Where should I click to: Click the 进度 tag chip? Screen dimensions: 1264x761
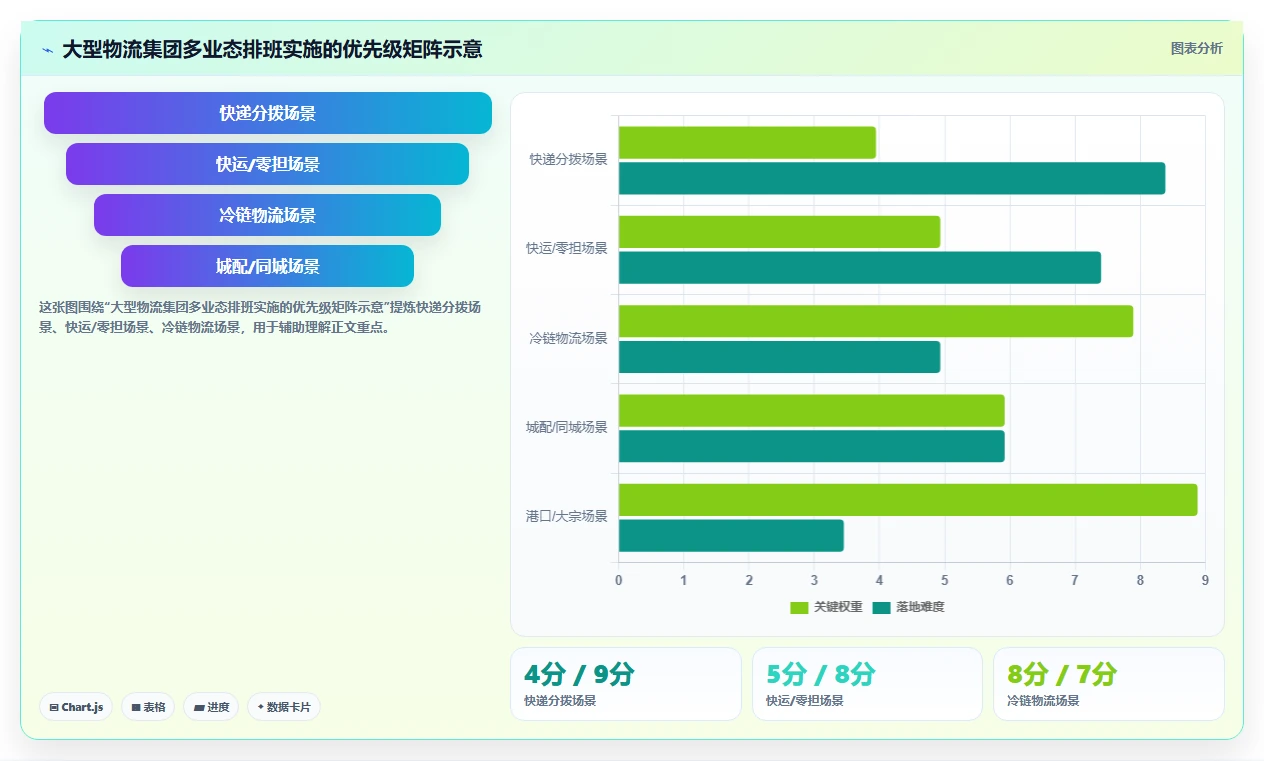pyautogui.click(x=211, y=707)
